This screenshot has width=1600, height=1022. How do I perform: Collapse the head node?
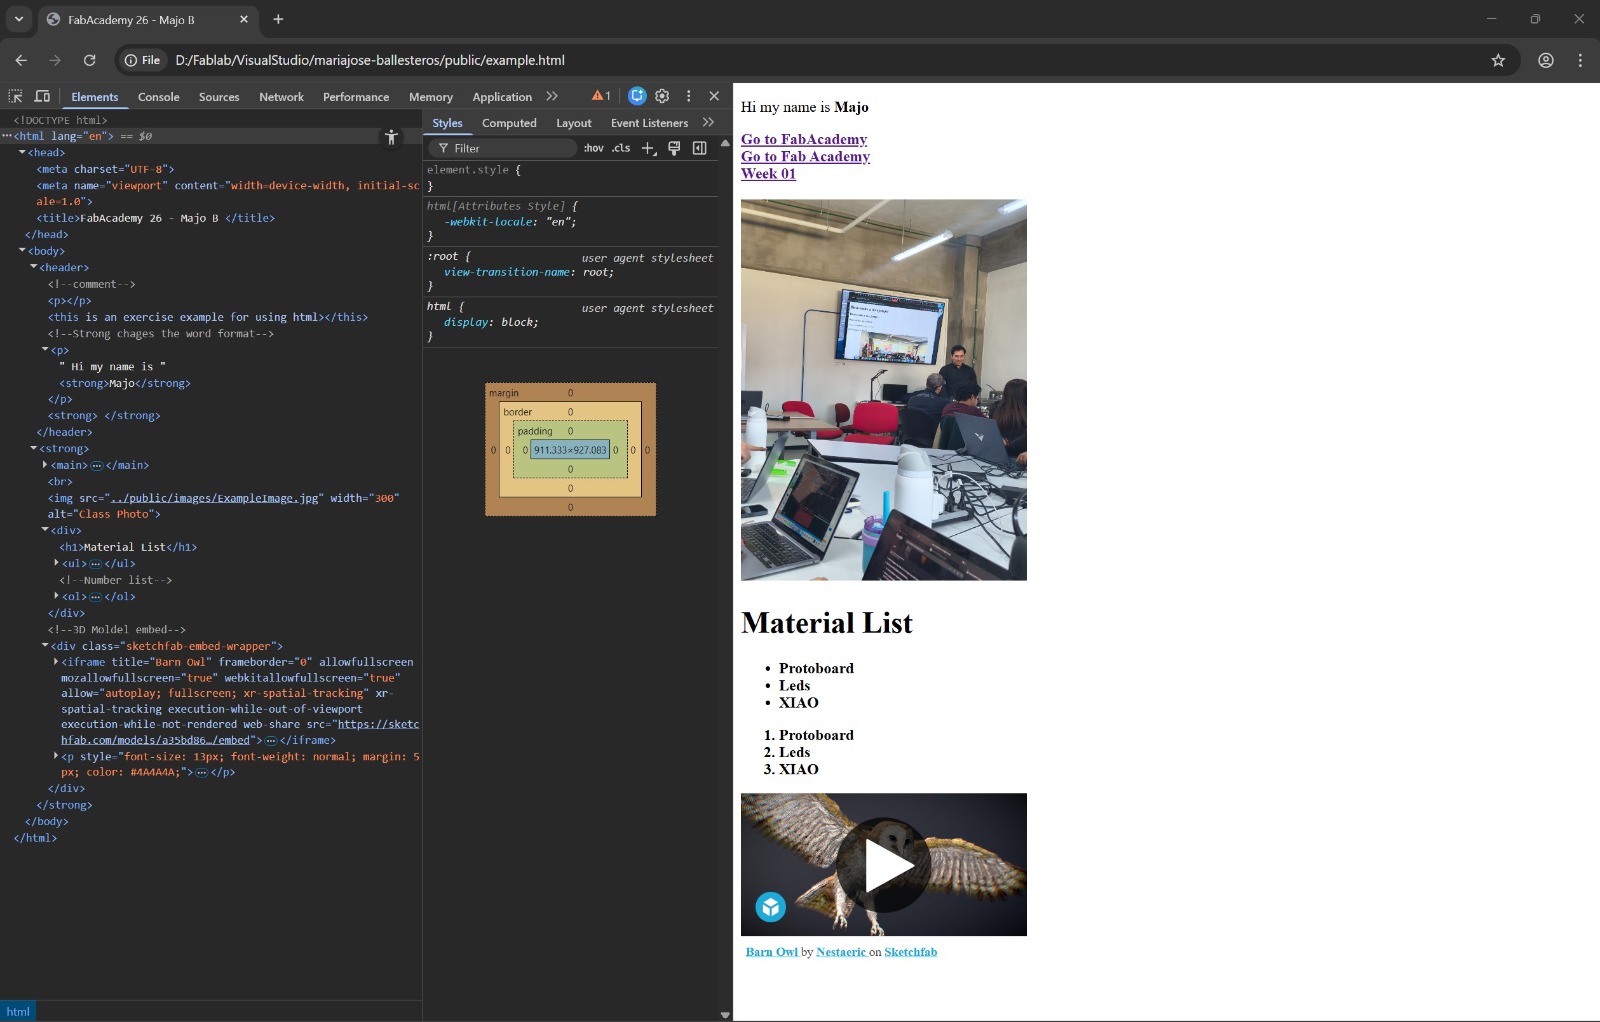coord(22,152)
